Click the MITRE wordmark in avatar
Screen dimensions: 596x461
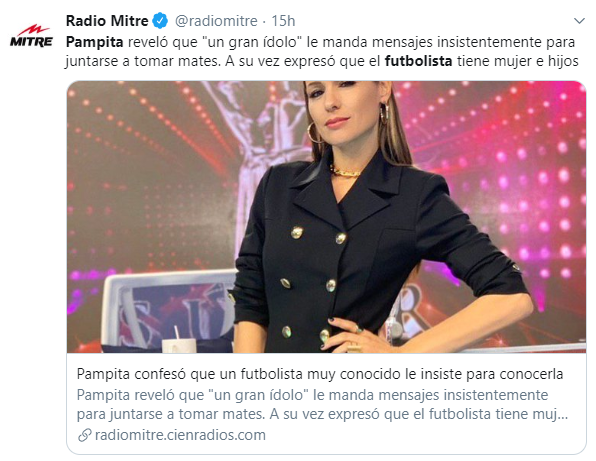[x=31, y=42]
